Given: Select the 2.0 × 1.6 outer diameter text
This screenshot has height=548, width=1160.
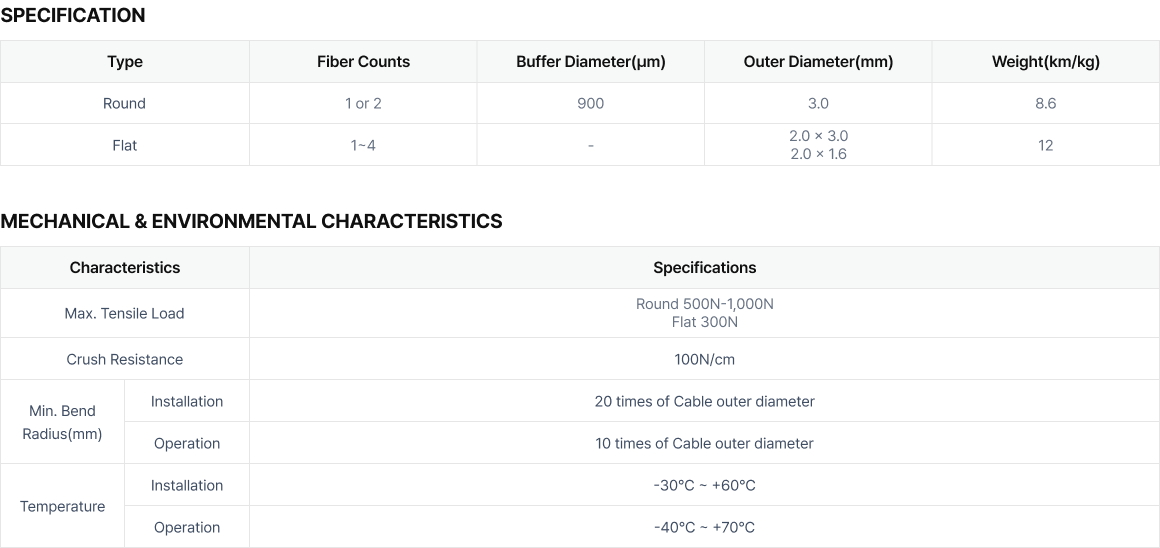Looking at the screenshot, I should coord(818,155).
